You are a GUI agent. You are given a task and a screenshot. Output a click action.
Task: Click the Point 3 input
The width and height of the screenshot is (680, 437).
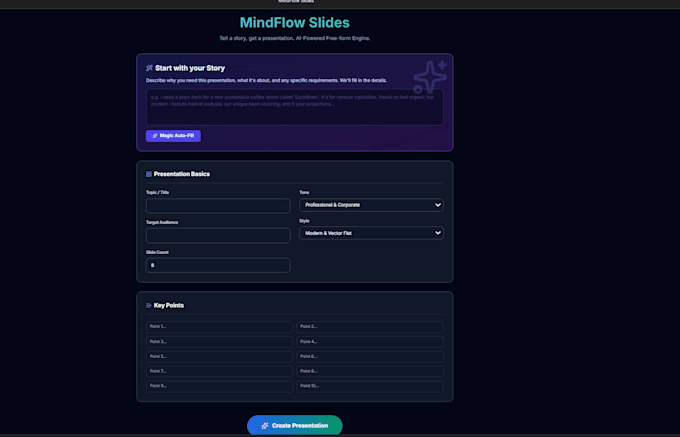coord(219,342)
